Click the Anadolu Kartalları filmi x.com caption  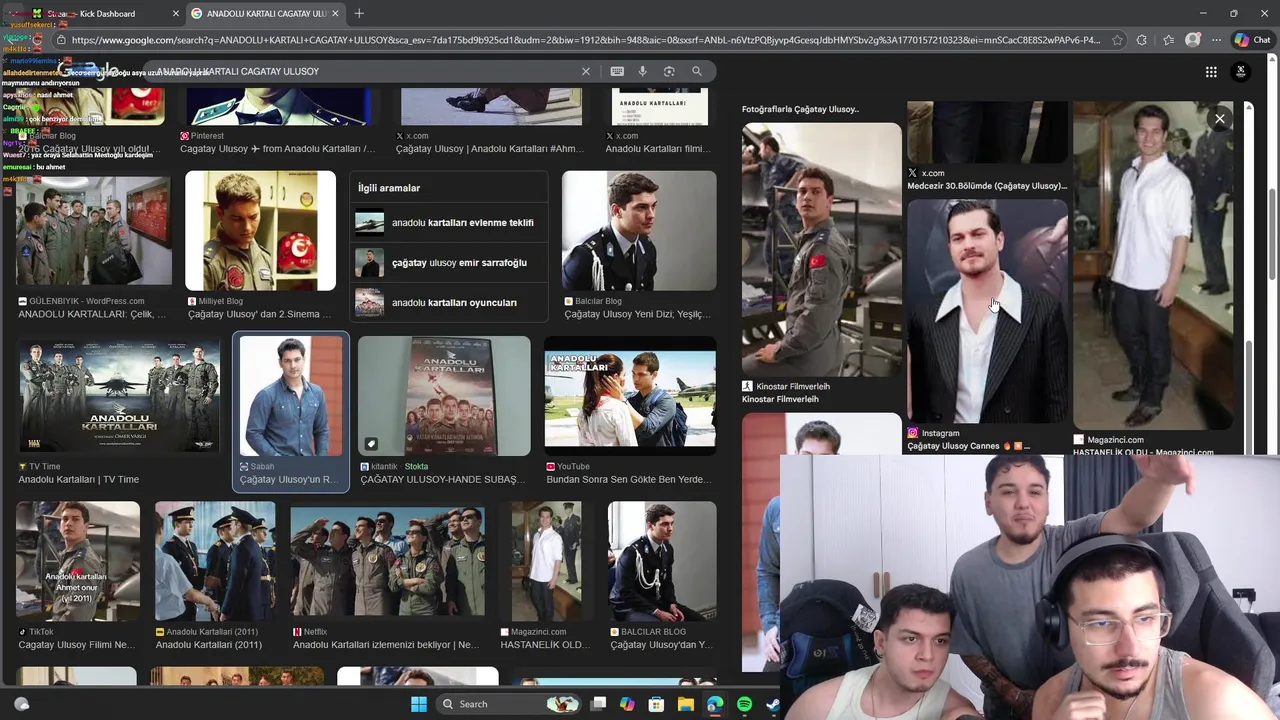(657, 149)
